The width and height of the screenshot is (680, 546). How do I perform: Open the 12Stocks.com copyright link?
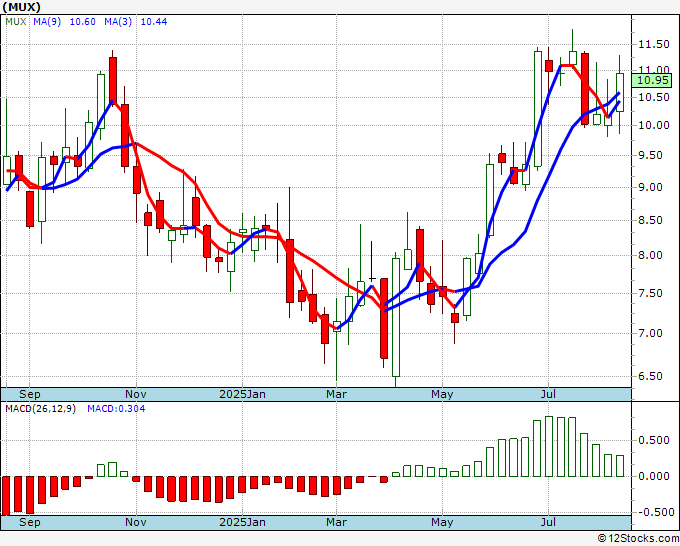tap(638, 539)
